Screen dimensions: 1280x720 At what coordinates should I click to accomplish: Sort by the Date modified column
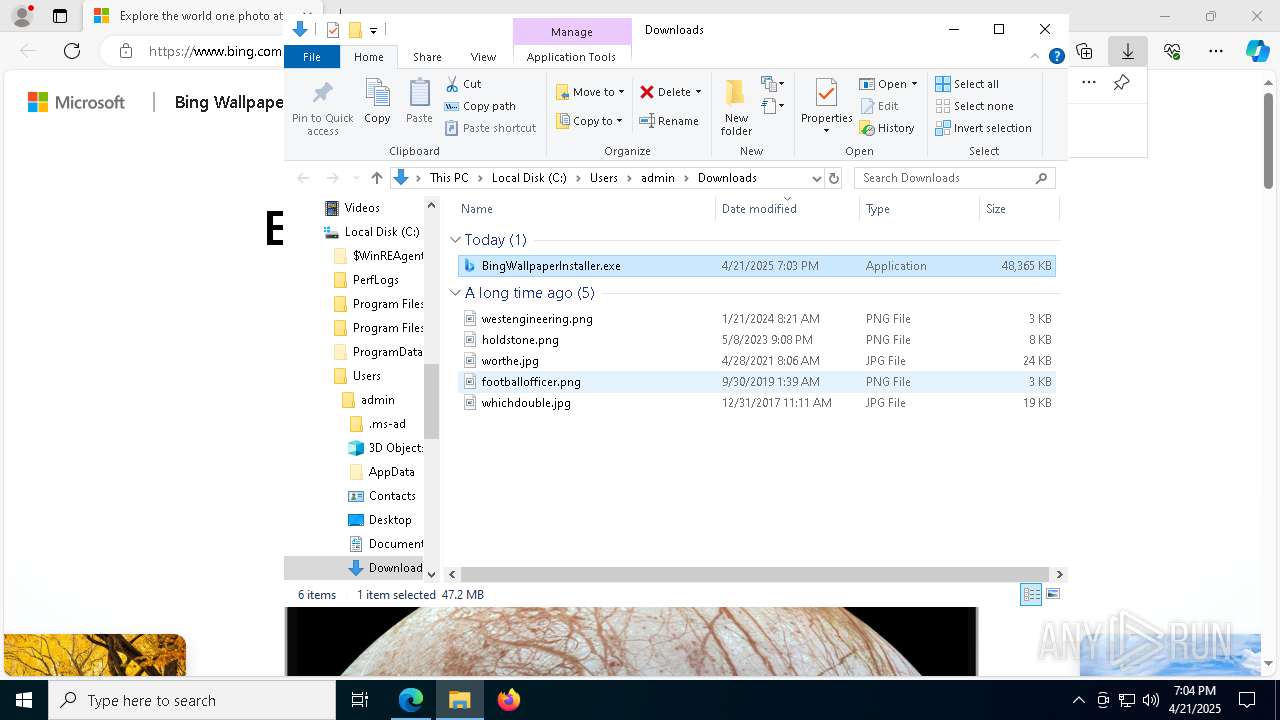tap(788, 209)
